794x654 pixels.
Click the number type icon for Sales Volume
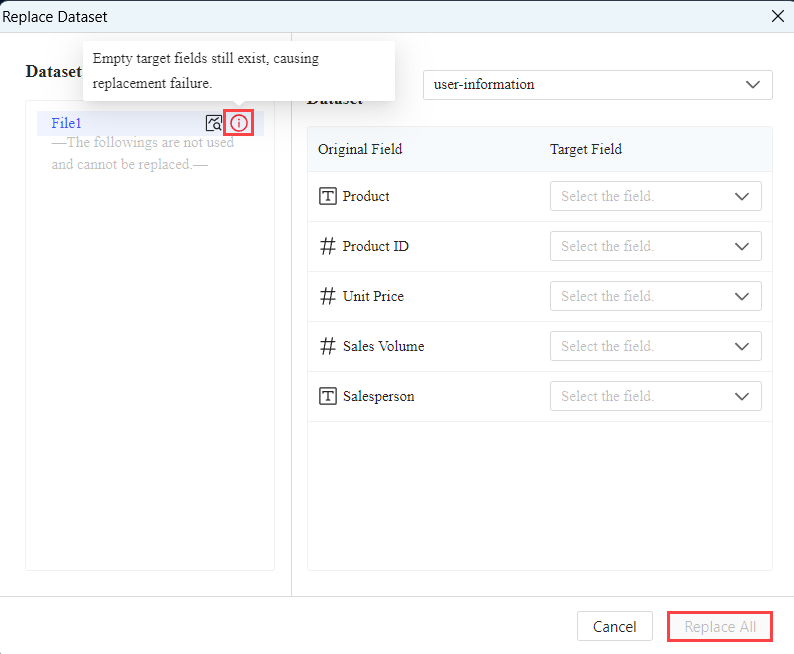tap(328, 346)
